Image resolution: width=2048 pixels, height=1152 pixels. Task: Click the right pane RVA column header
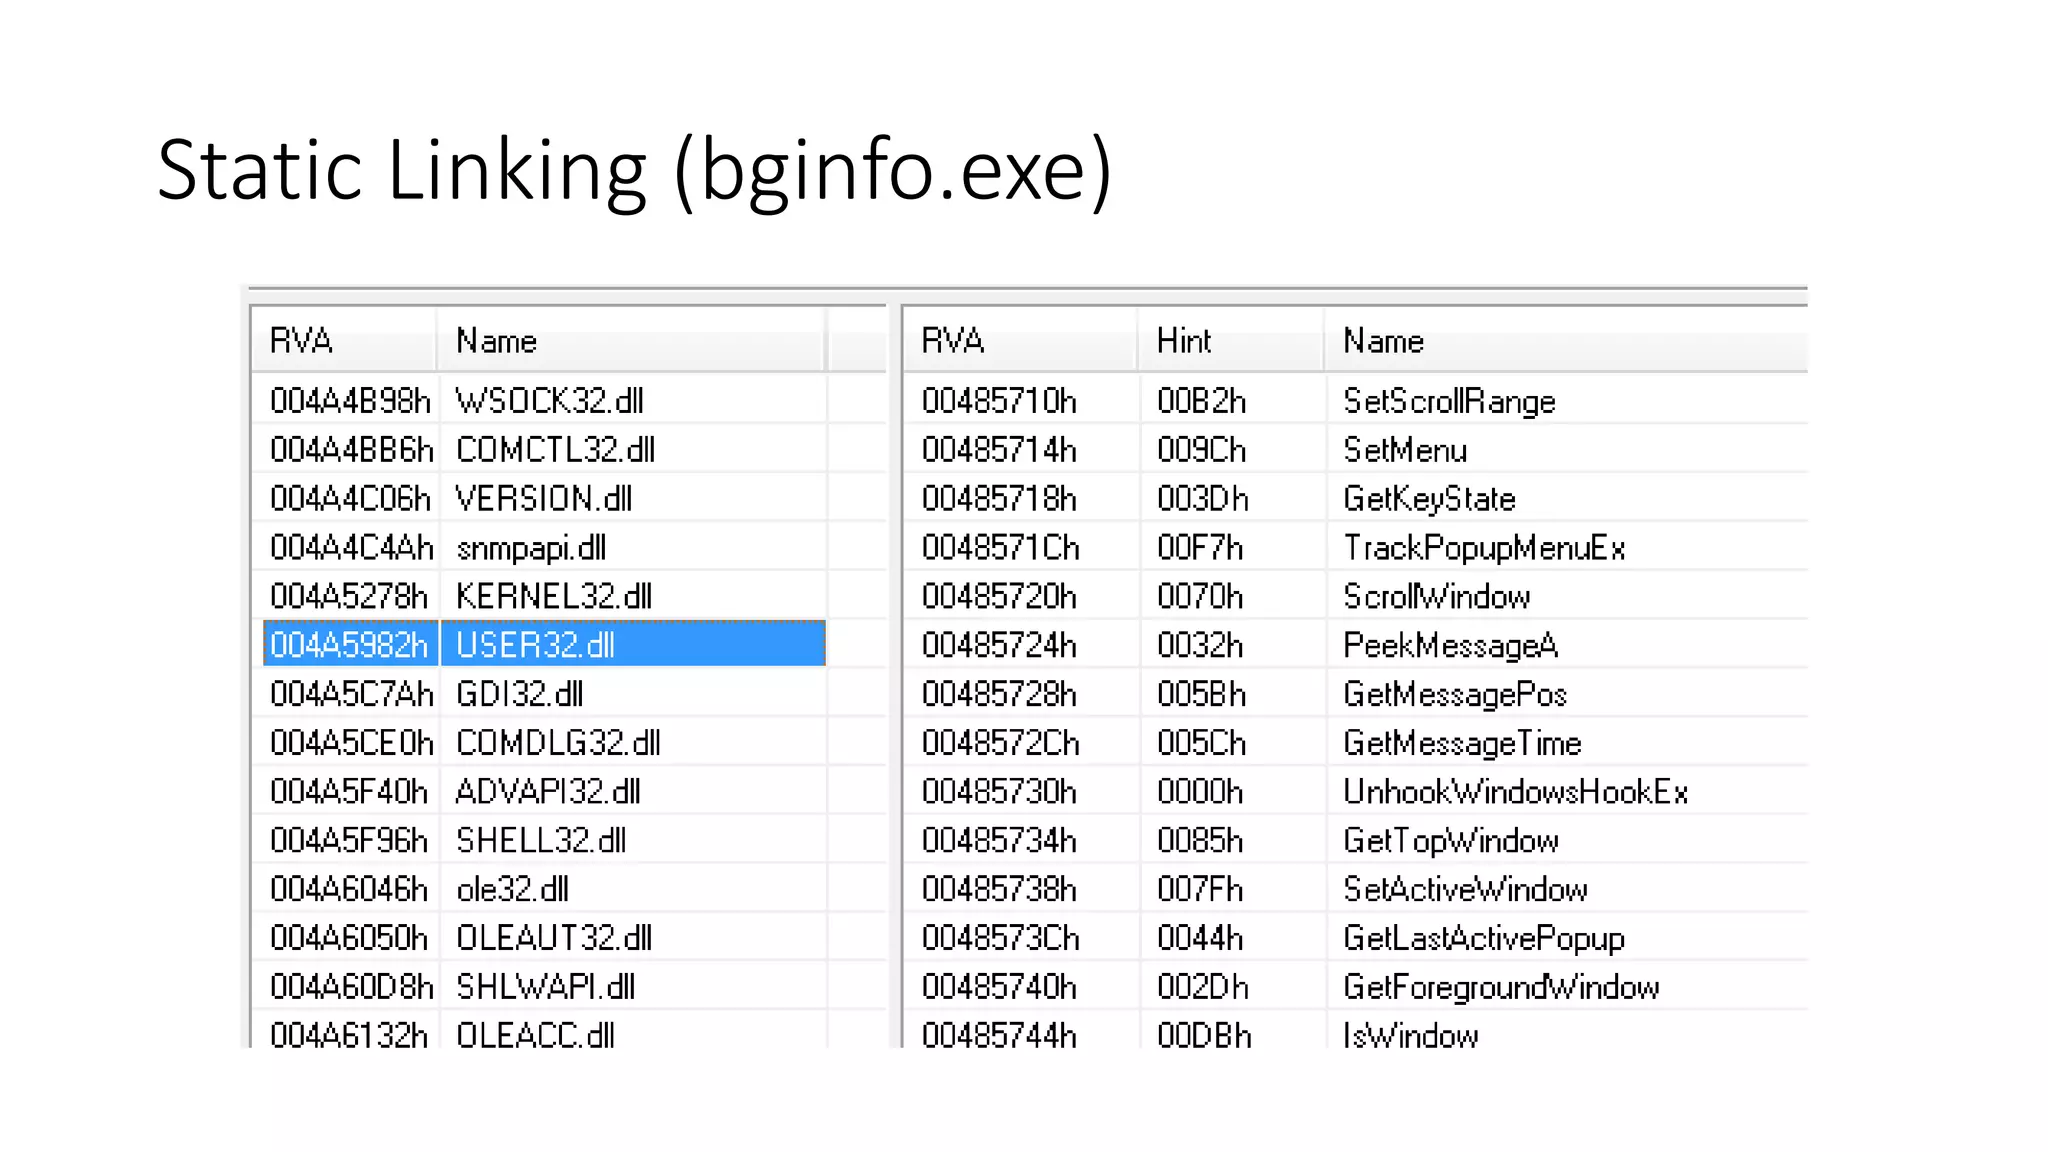click(1020, 341)
